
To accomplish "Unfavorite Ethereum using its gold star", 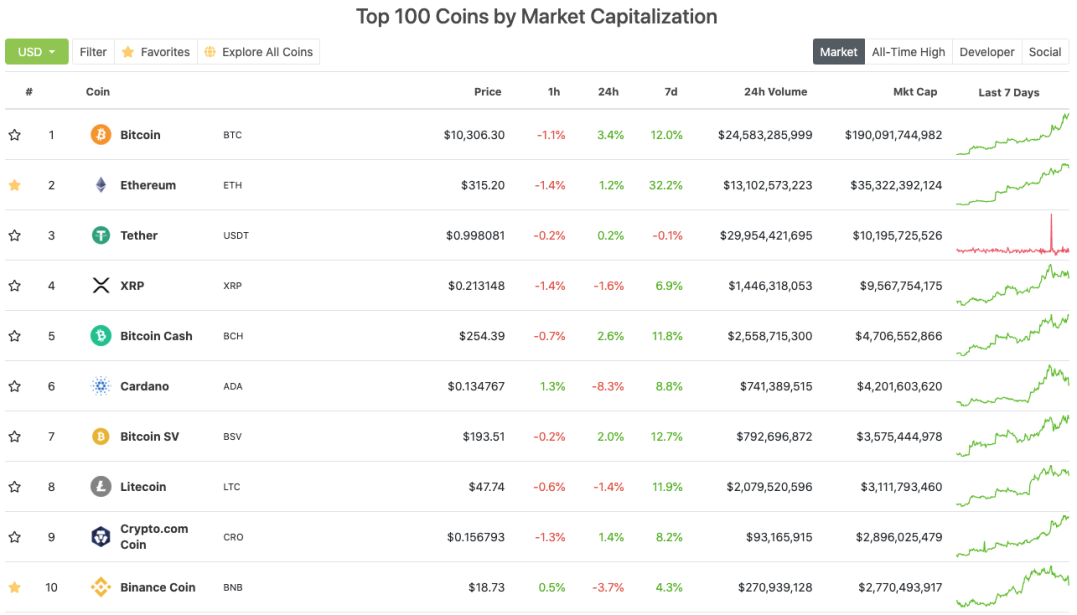I will (x=14, y=185).
